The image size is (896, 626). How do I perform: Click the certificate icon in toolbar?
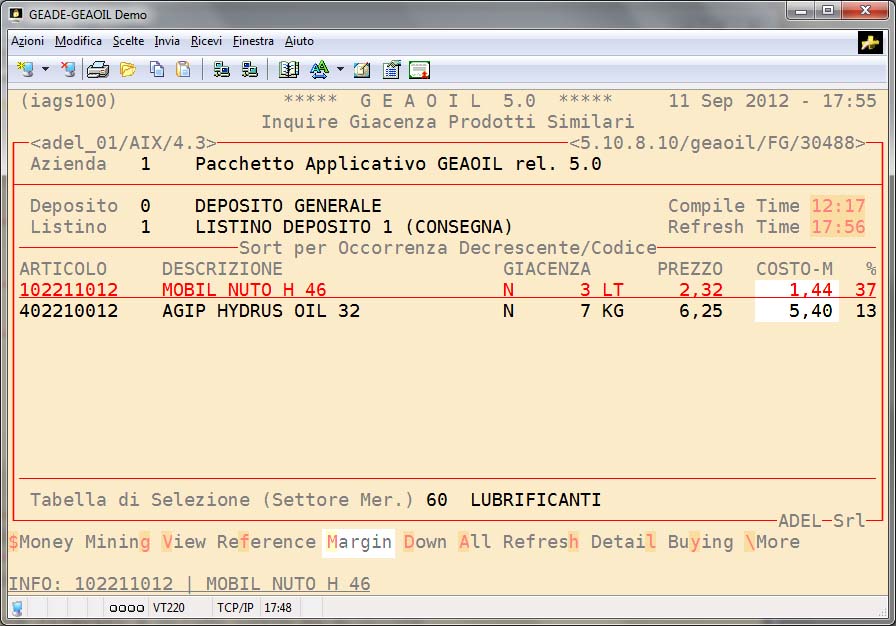(419, 69)
